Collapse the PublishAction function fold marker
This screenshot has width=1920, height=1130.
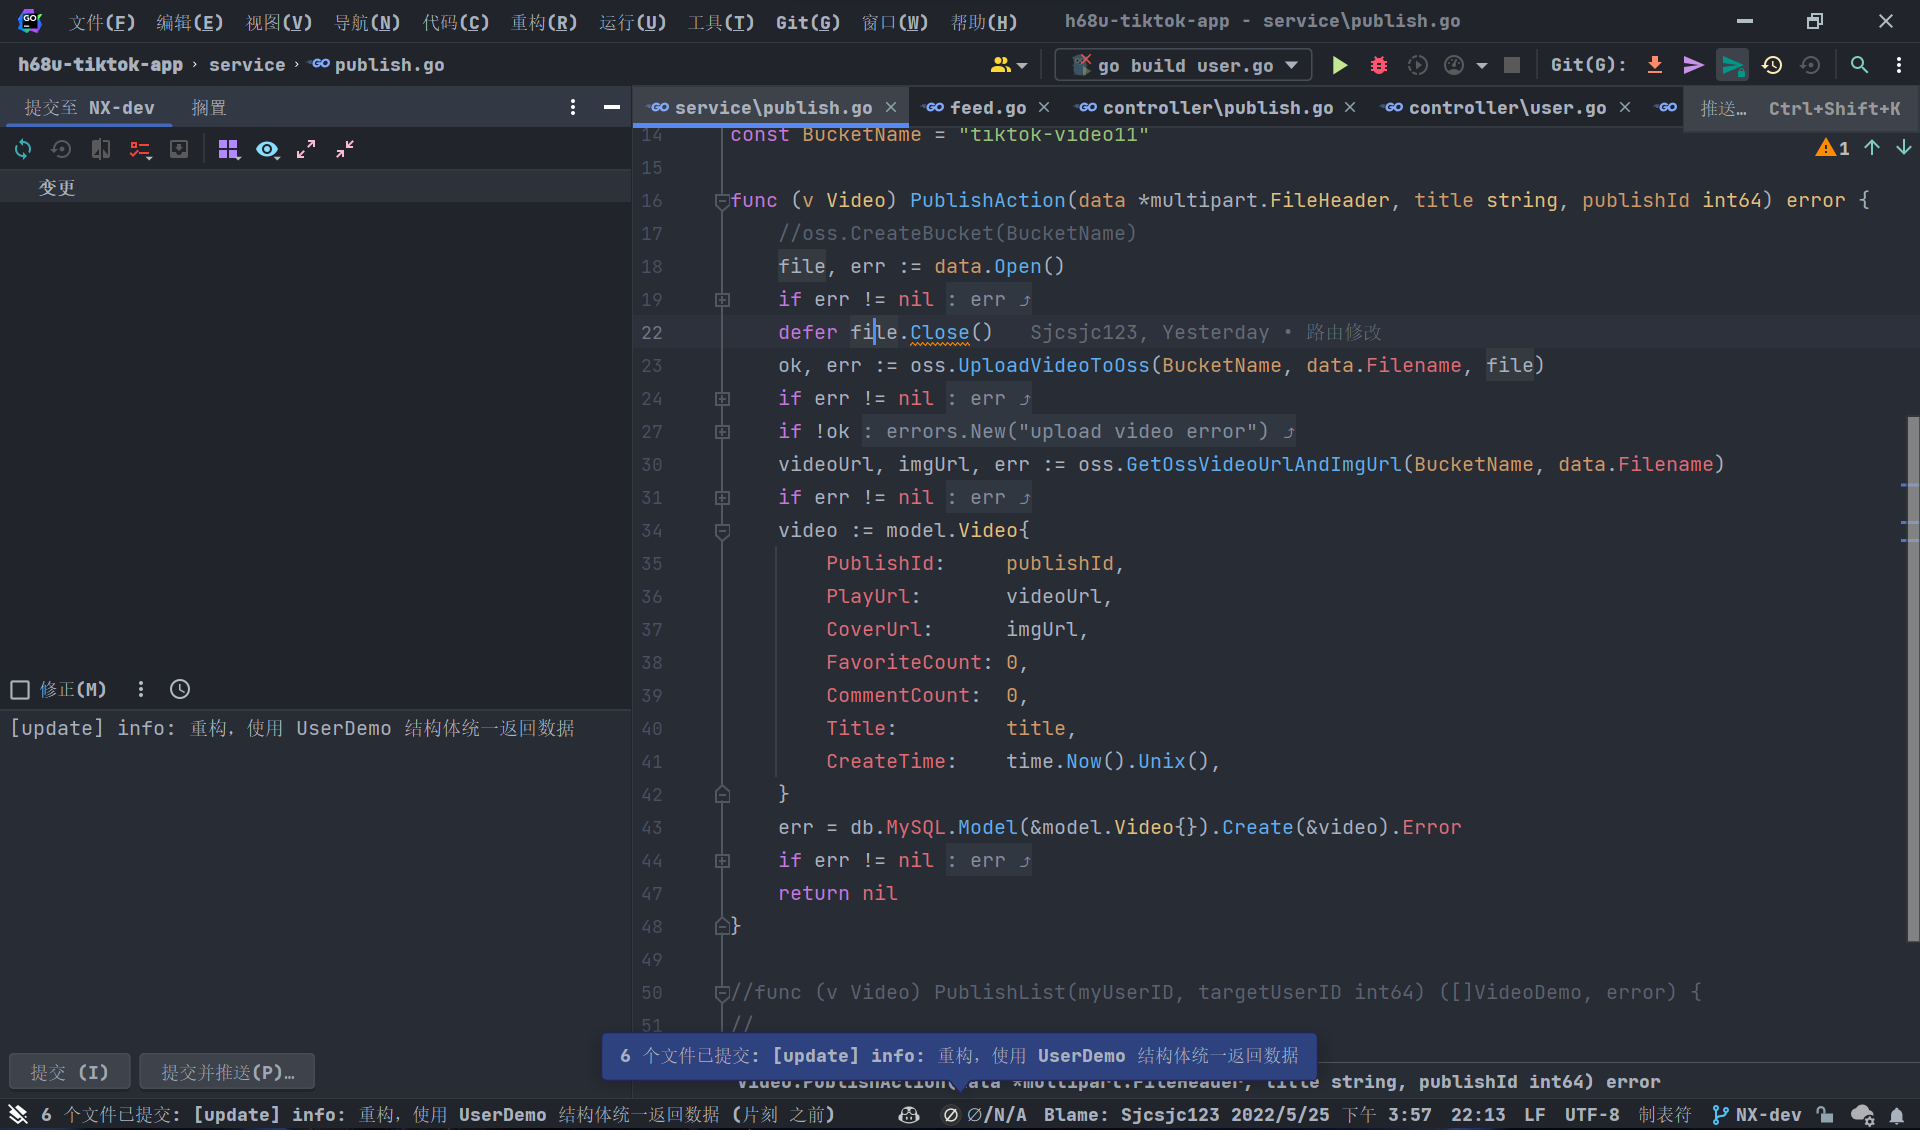[x=722, y=201]
